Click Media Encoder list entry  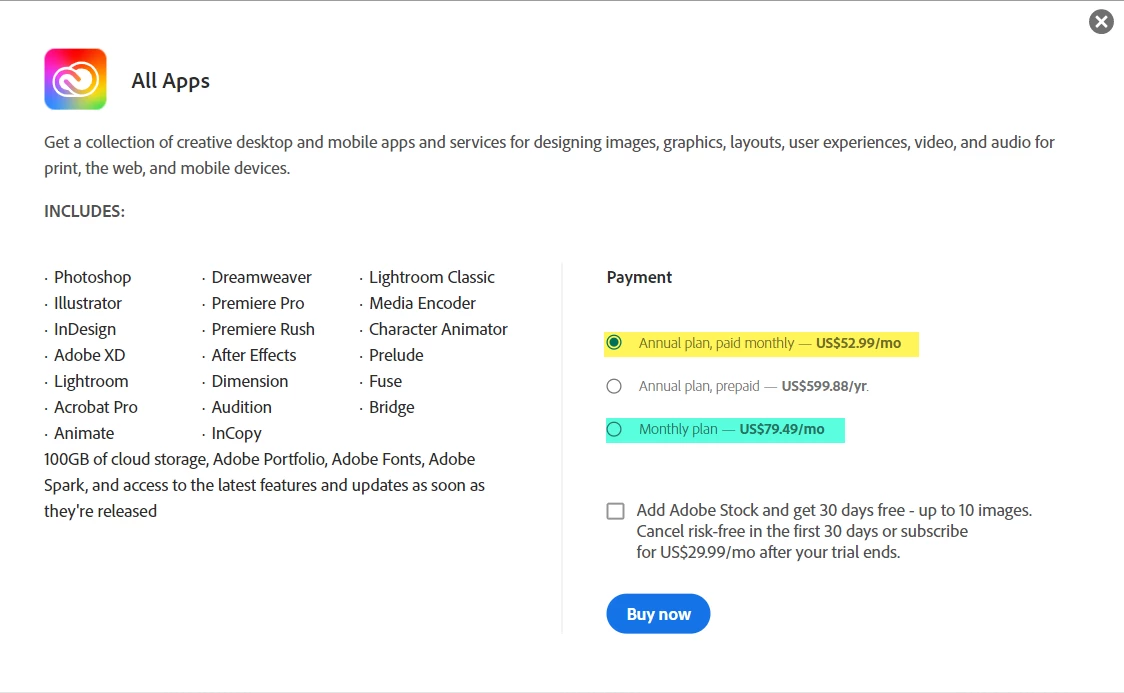coord(422,303)
